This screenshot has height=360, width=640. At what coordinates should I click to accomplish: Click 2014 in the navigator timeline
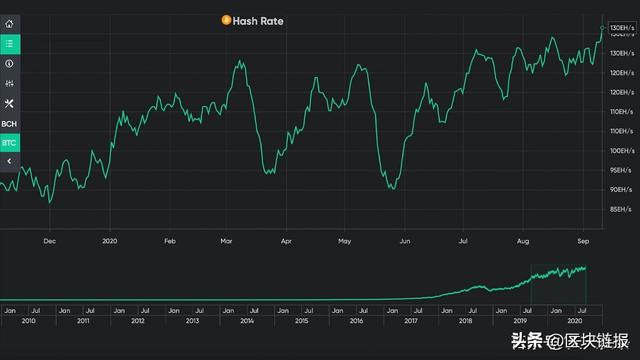[x=247, y=321]
